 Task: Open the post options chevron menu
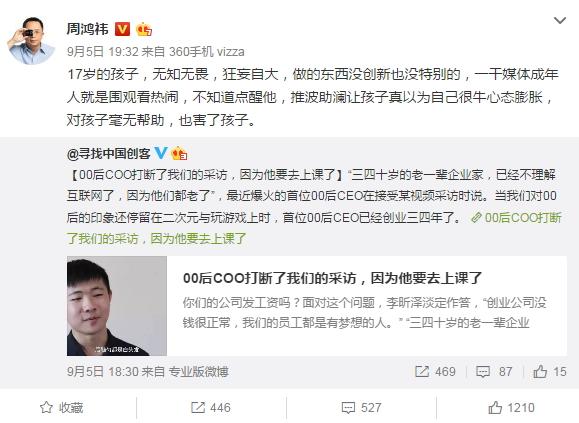(x=560, y=20)
